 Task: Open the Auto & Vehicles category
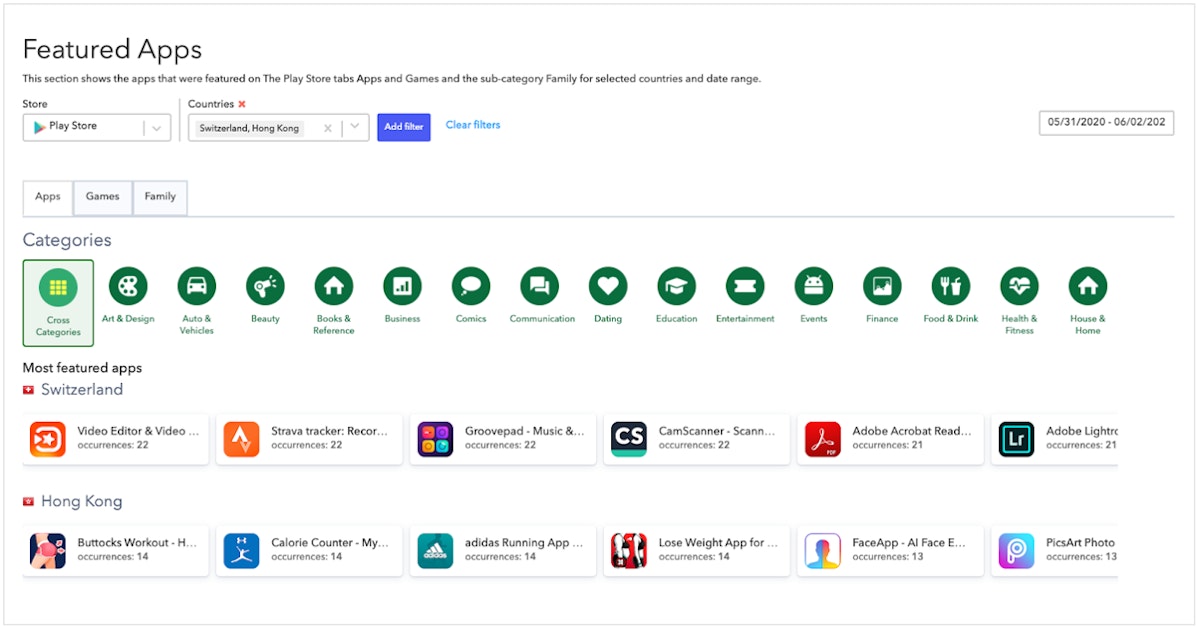coord(196,287)
